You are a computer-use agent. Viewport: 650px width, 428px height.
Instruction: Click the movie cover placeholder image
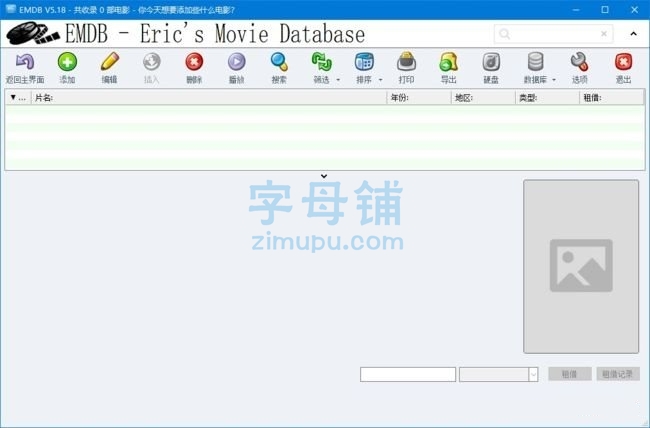pos(580,266)
